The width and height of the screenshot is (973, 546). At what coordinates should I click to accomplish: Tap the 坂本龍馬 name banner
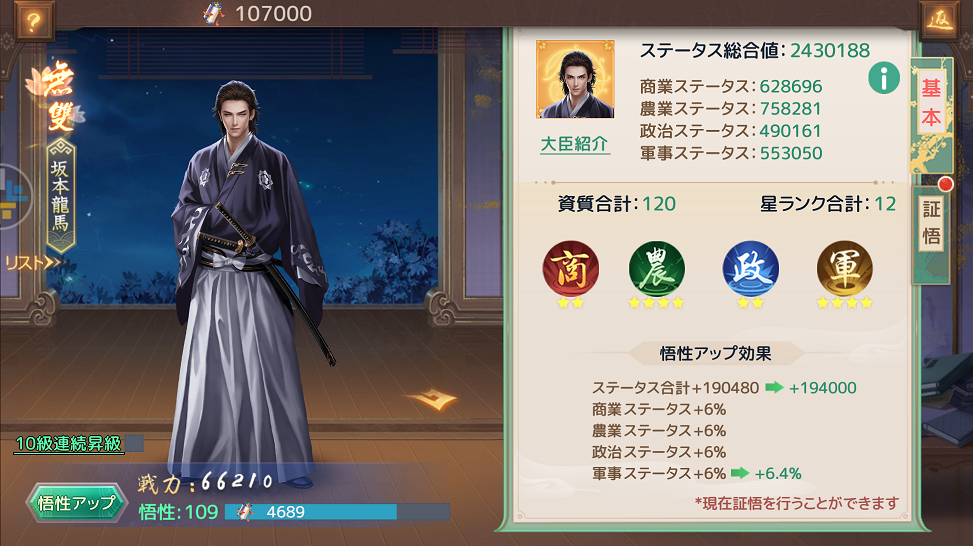[61, 196]
